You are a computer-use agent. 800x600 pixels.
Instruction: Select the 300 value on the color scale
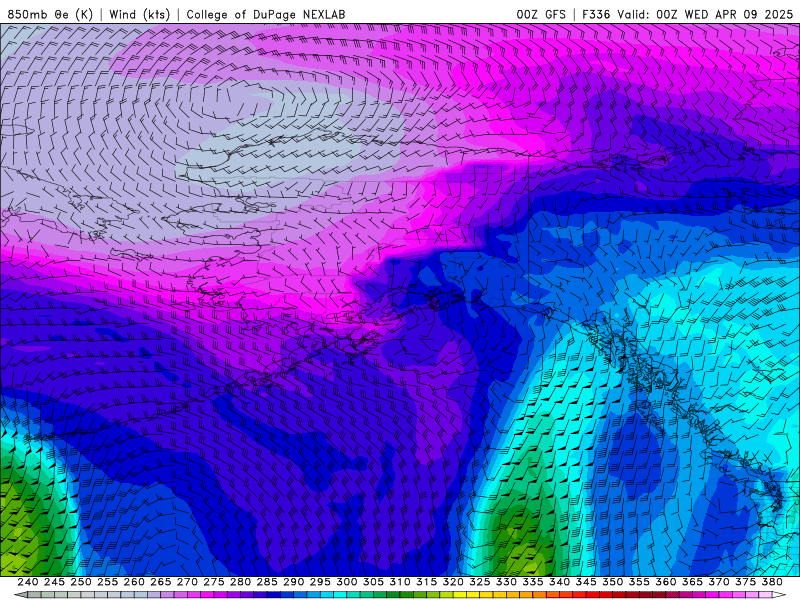point(346,582)
